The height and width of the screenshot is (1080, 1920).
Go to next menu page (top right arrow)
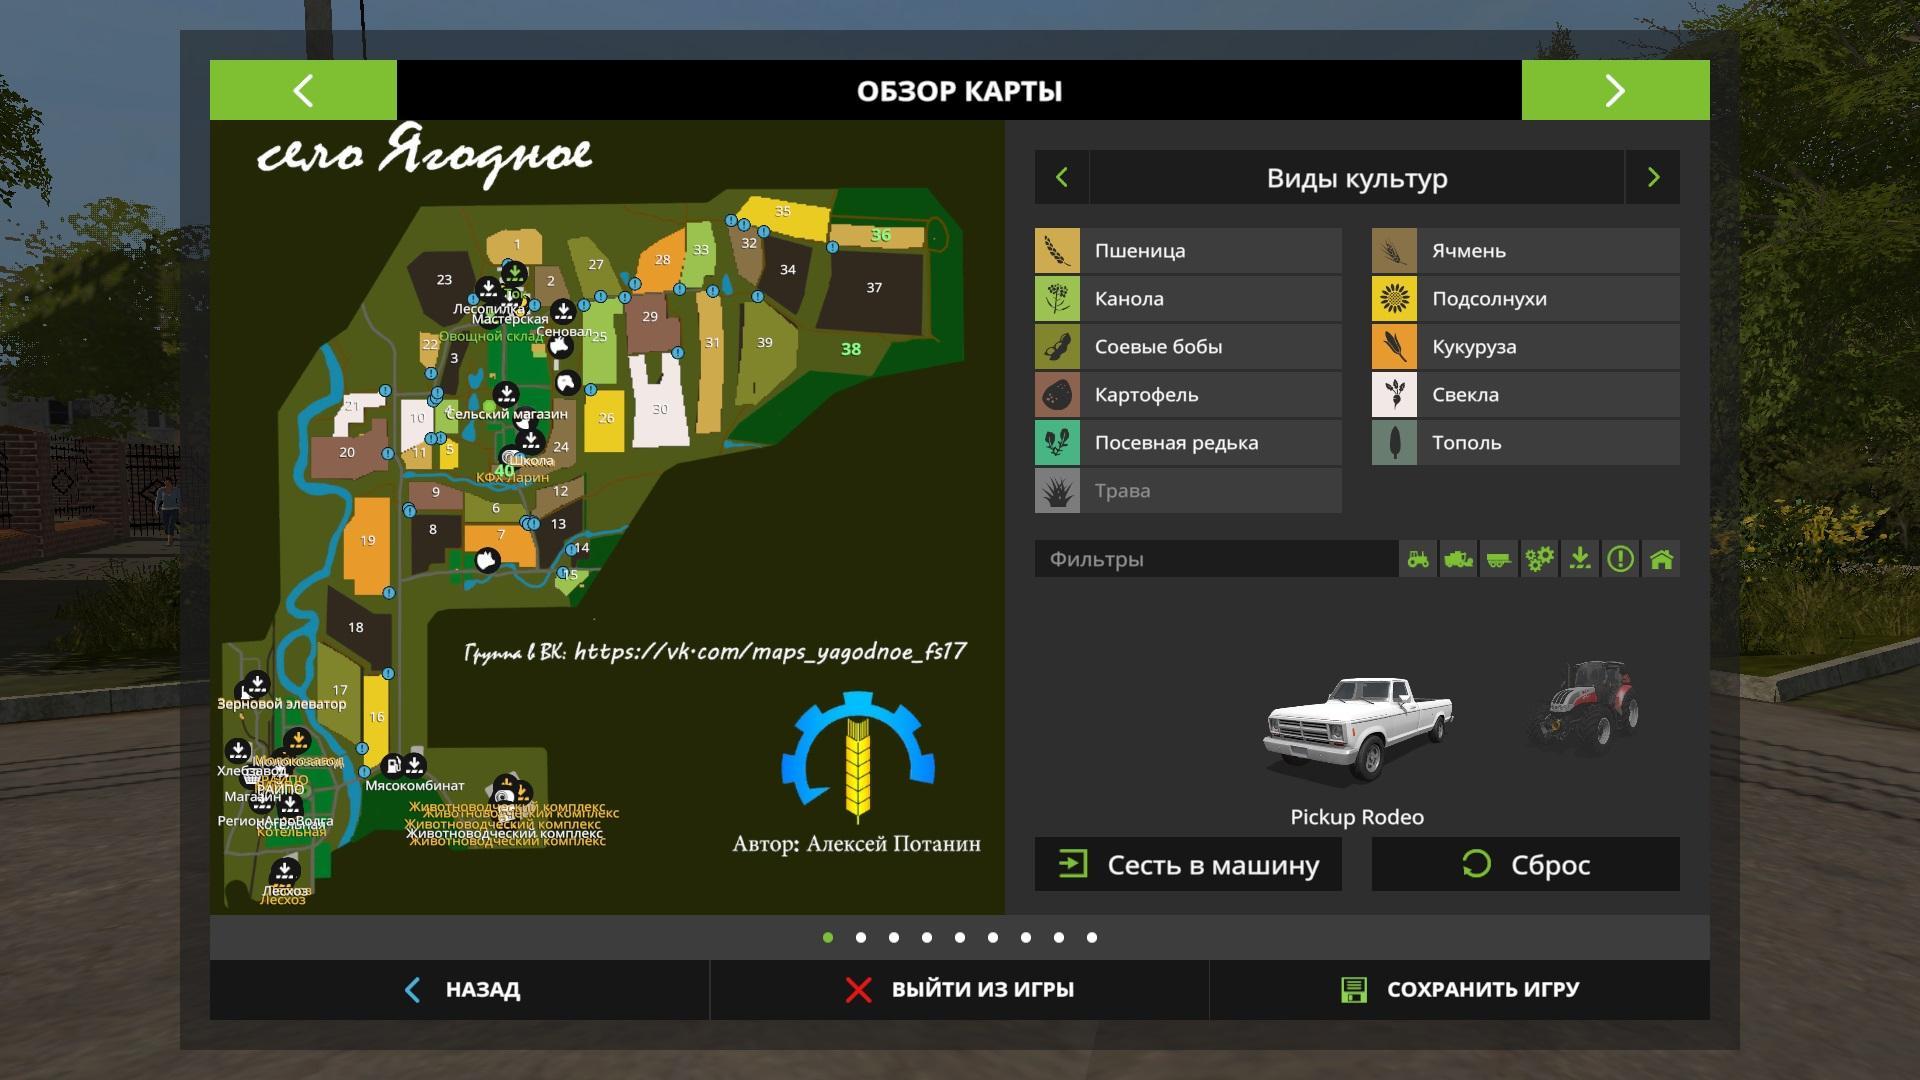coord(1615,90)
